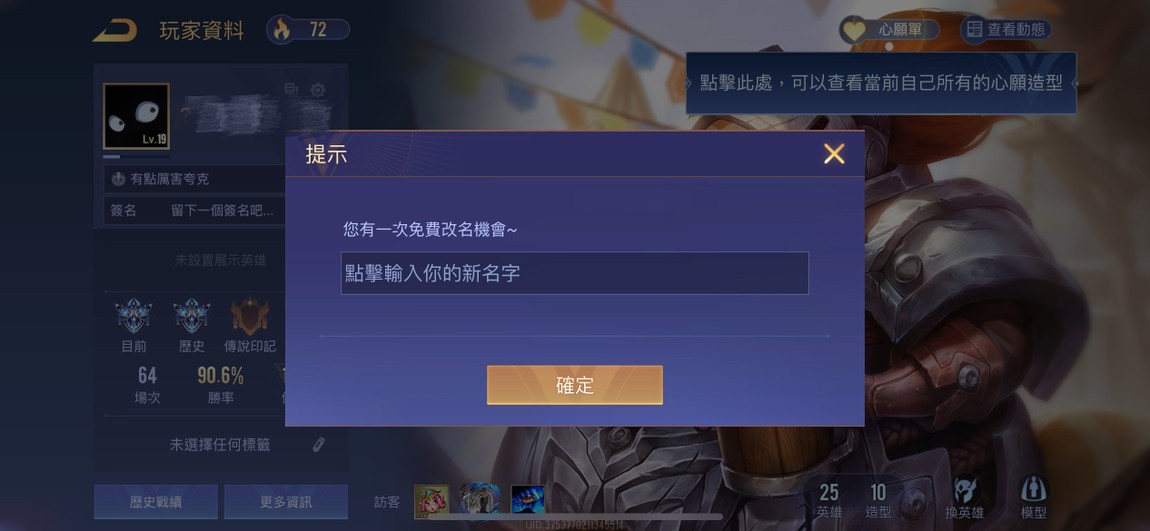Close the 提示 dialog with X
This screenshot has height=531, width=1150.
[834, 154]
